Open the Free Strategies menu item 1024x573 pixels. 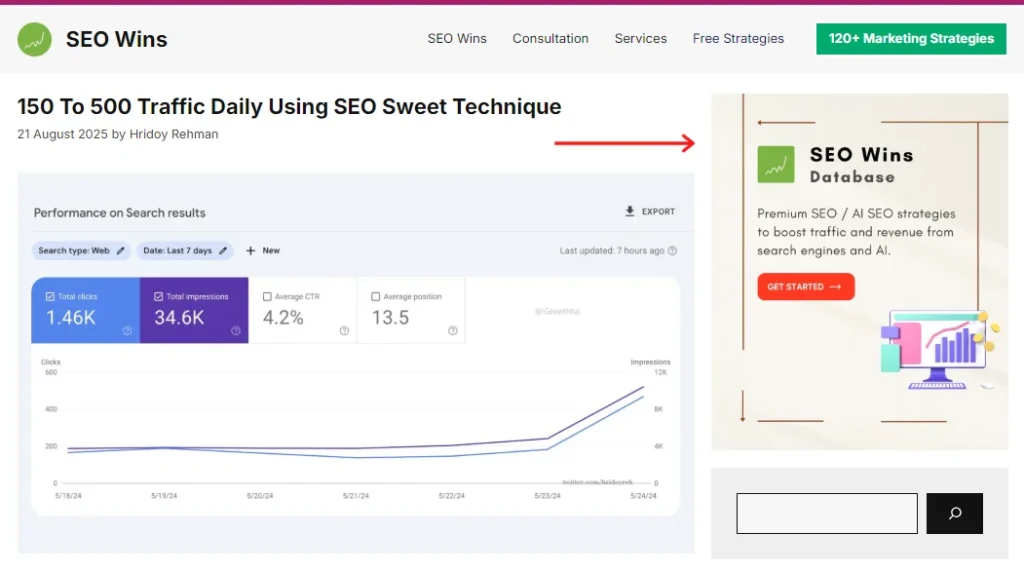(x=738, y=39)
